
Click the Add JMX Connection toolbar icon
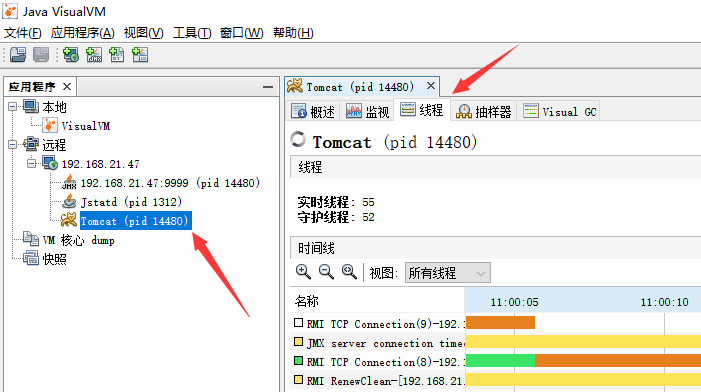click(x=94, y=55)
